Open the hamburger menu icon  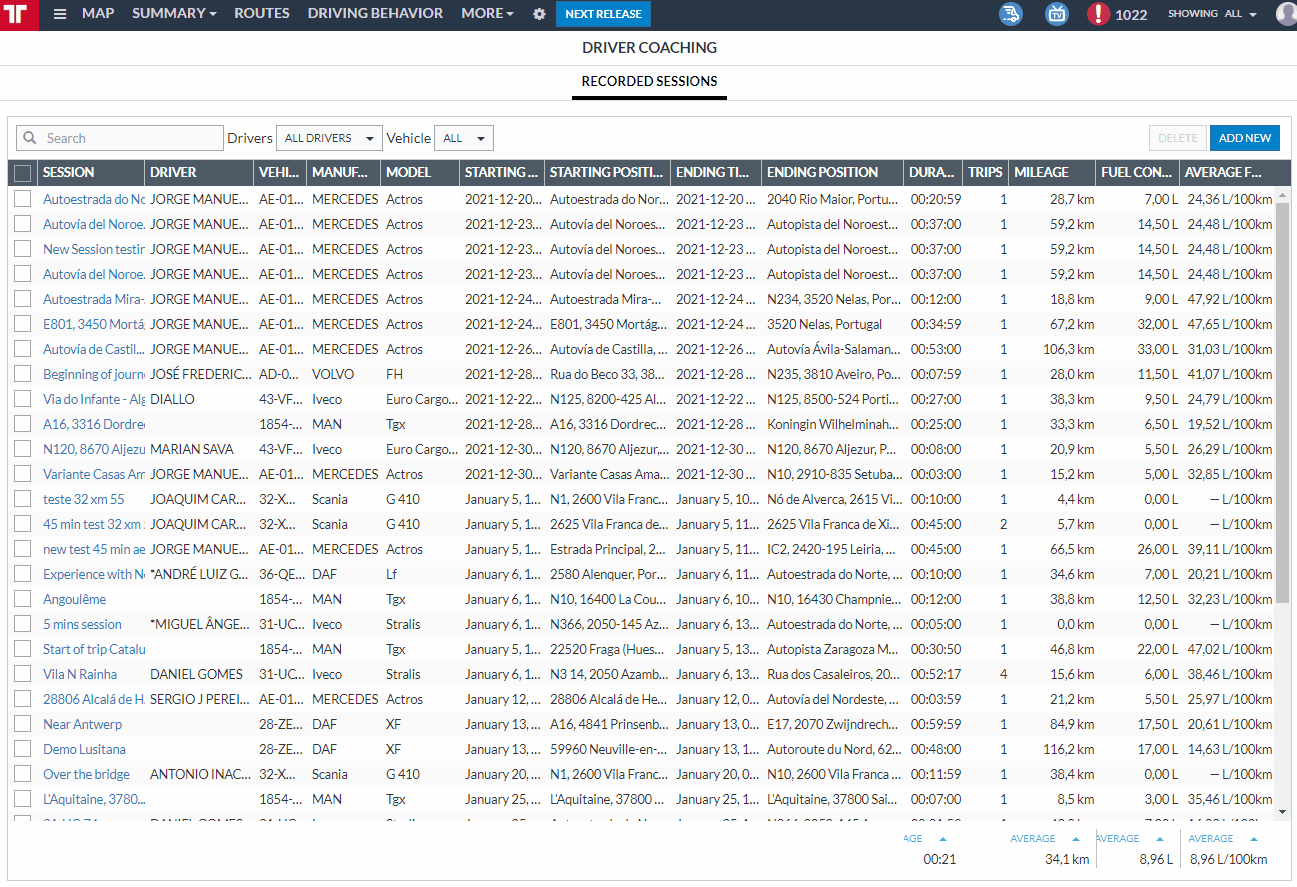[x=60, y=14]
